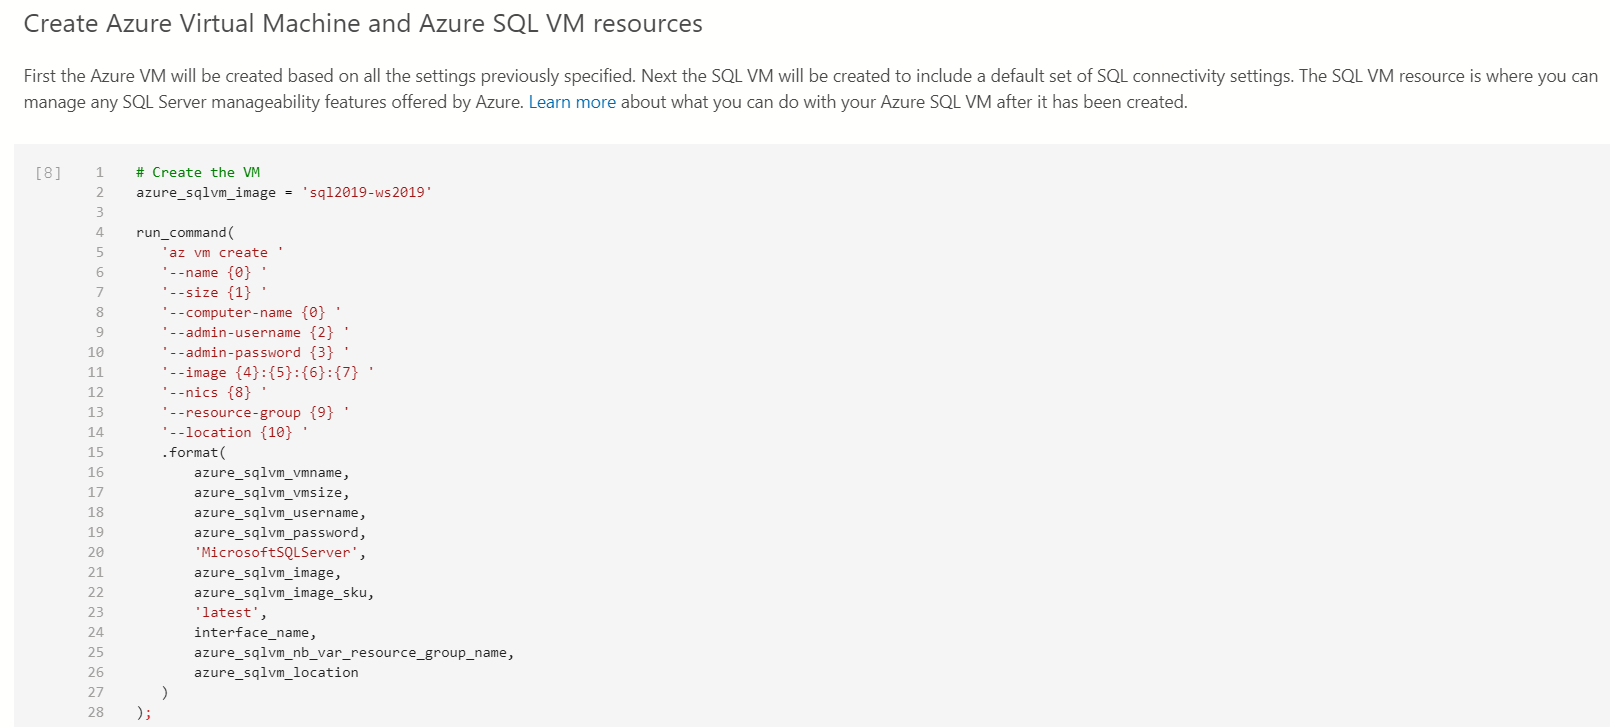Click the cell execution count [8]
The image size is (1610, 727).
coord(48,173)
